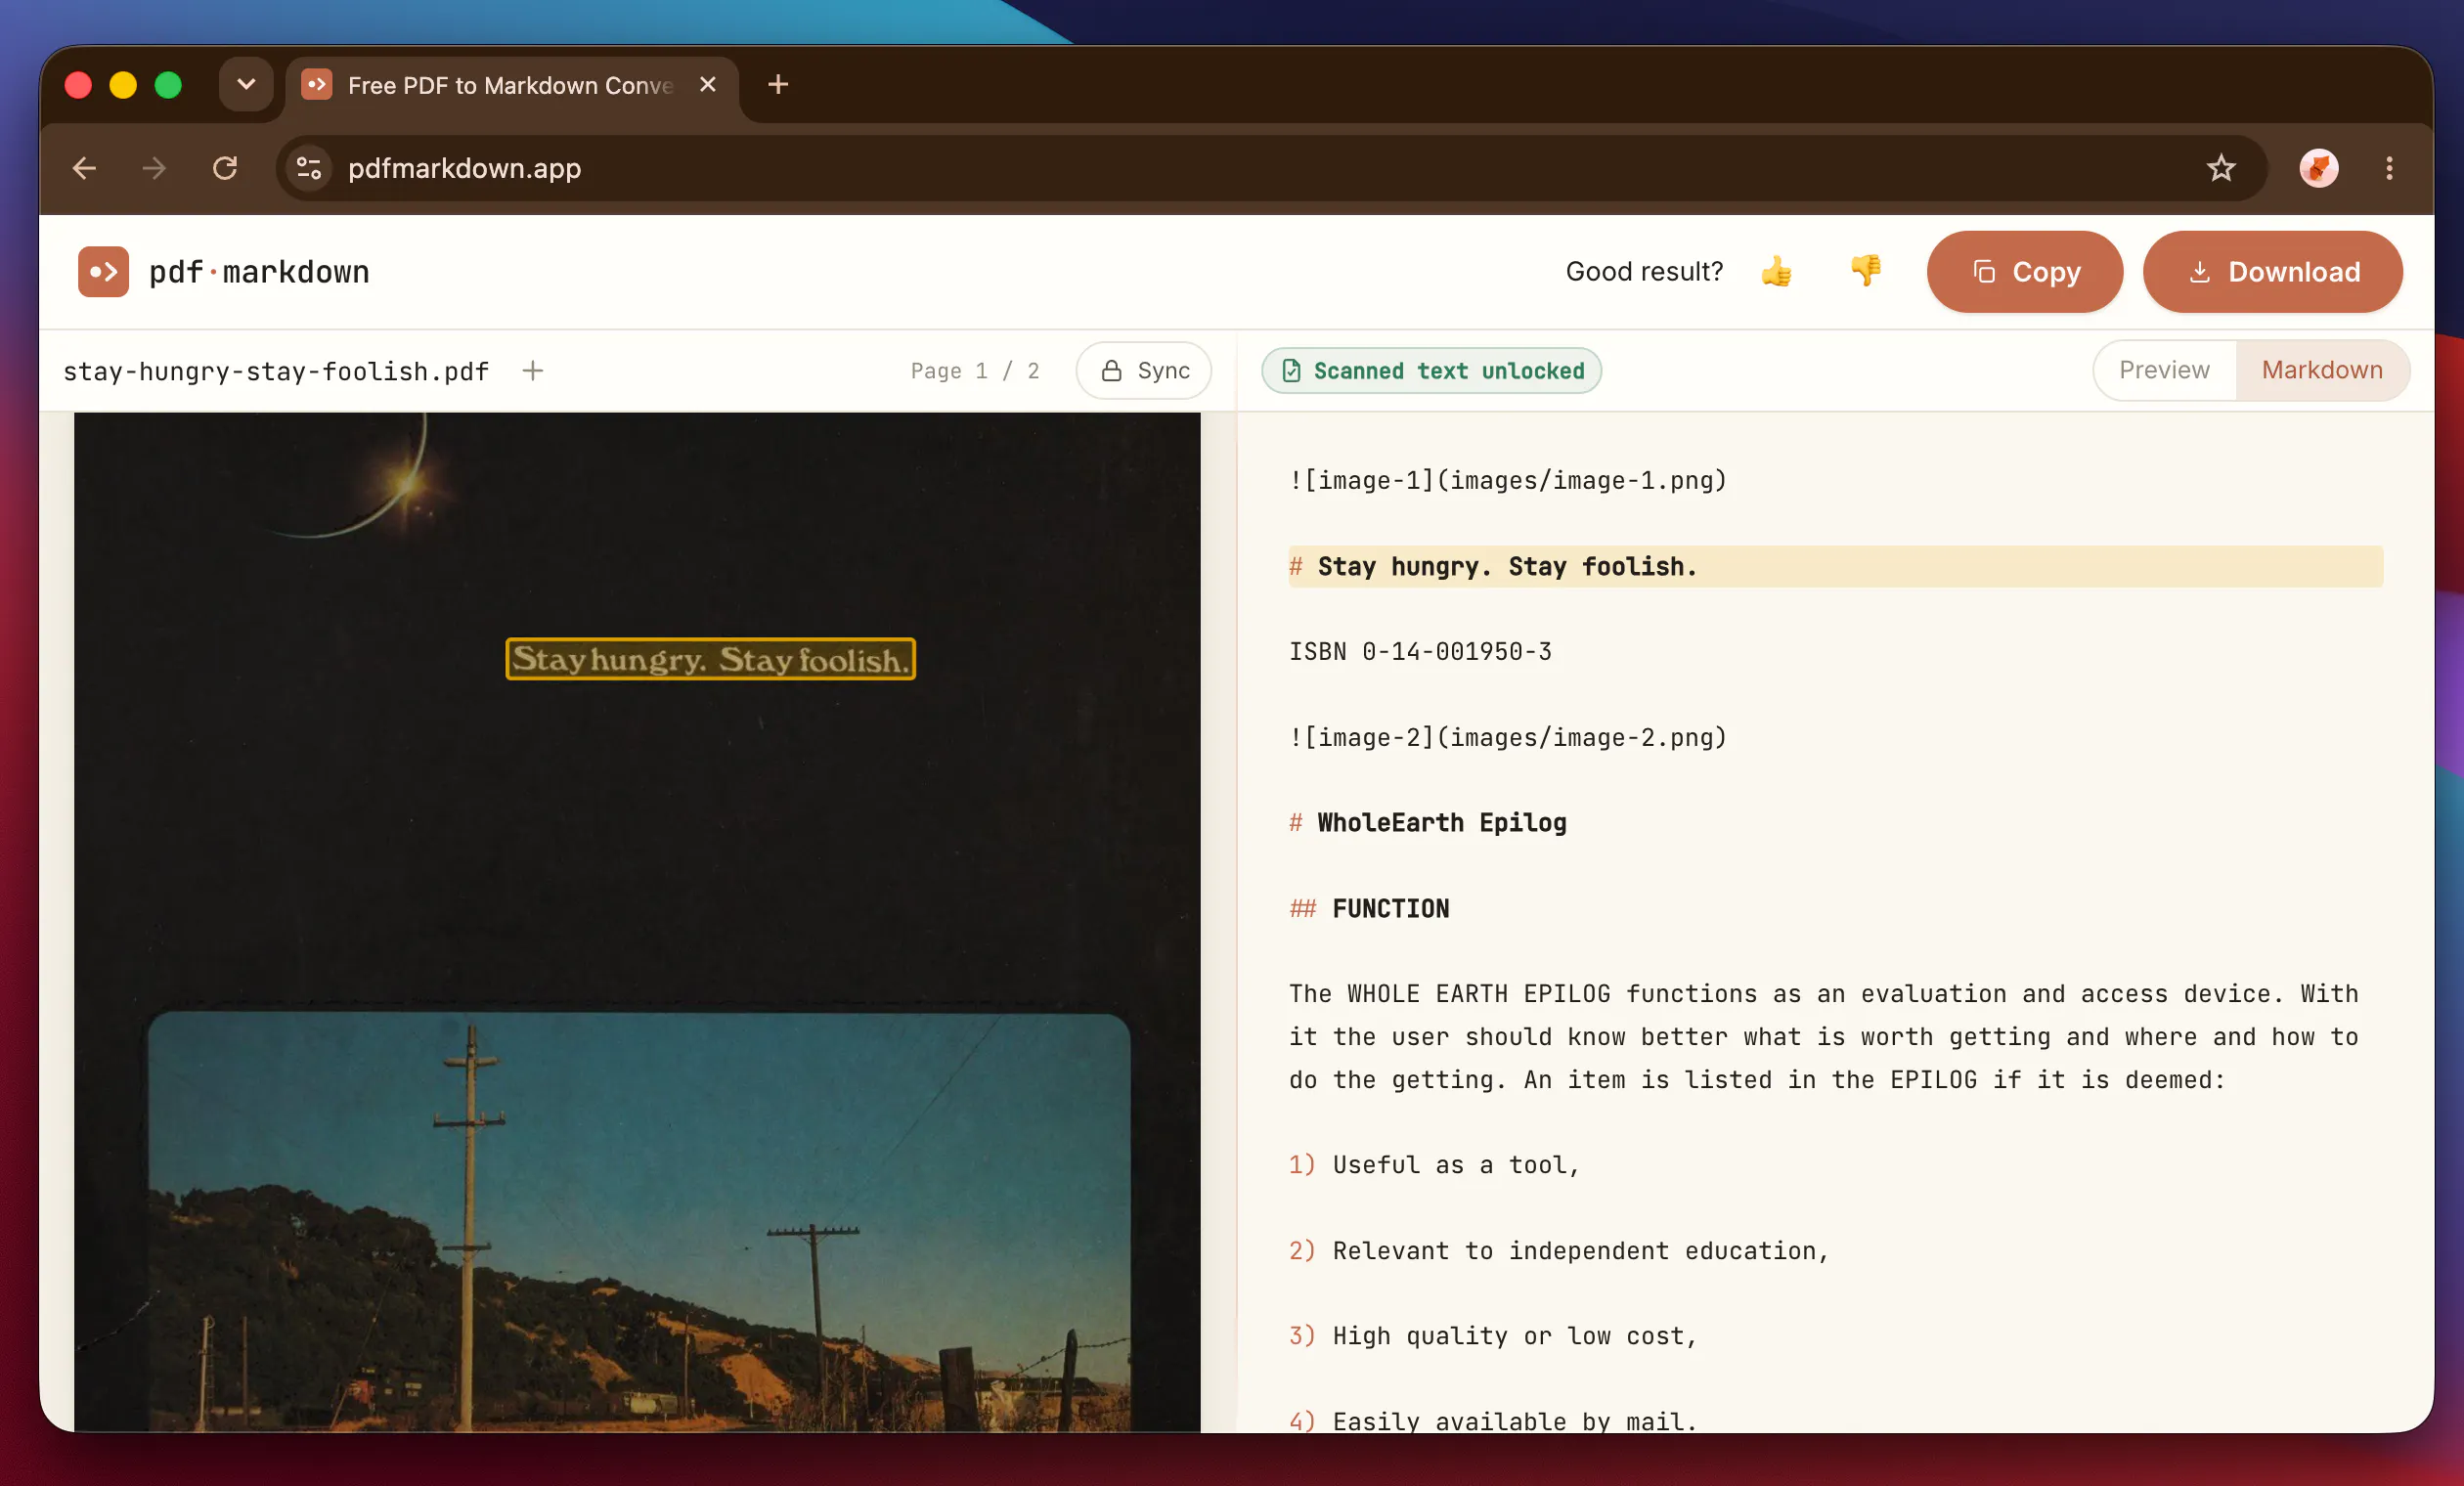Switch to the Markdown tab
The width and height of the screenshot is (2464, 1486).
(2321, 370)
